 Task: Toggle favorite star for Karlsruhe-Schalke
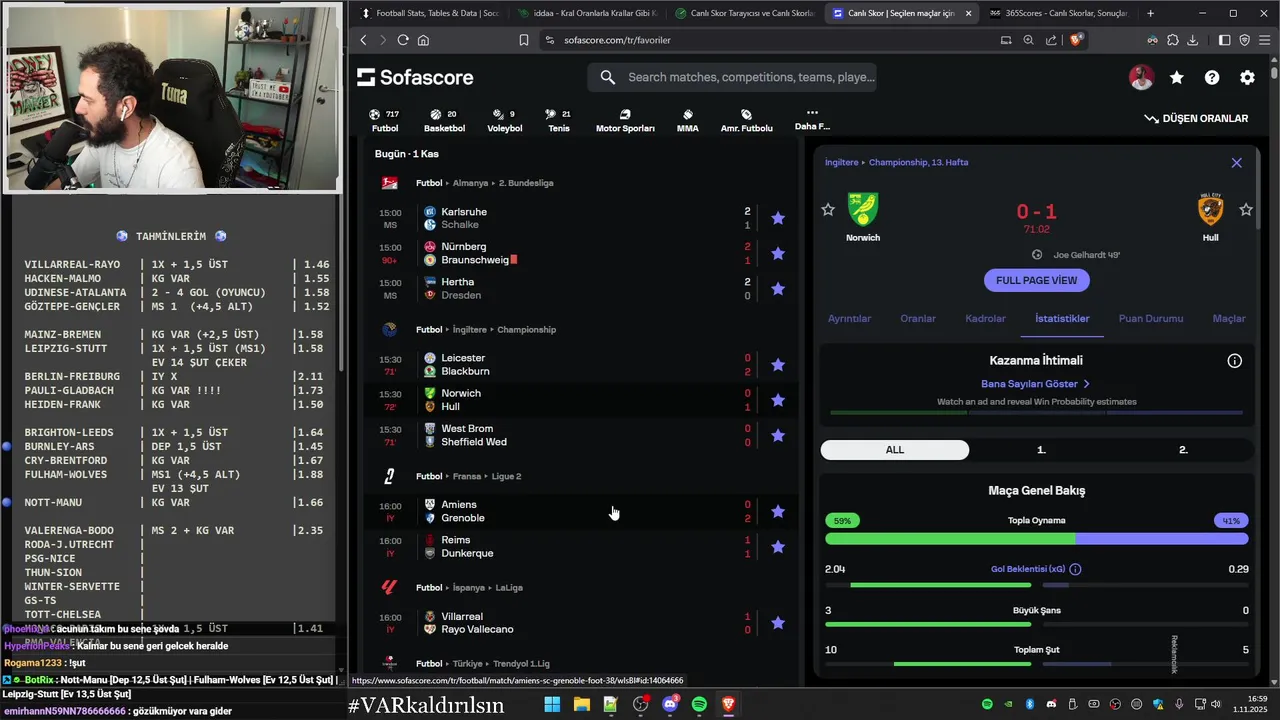coord(778,218)
